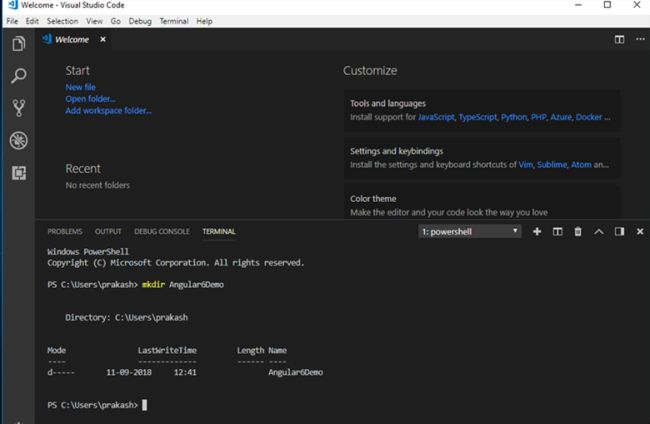Move the panel to the right side
Screen dimensions: 650x424
pos(619,231)
